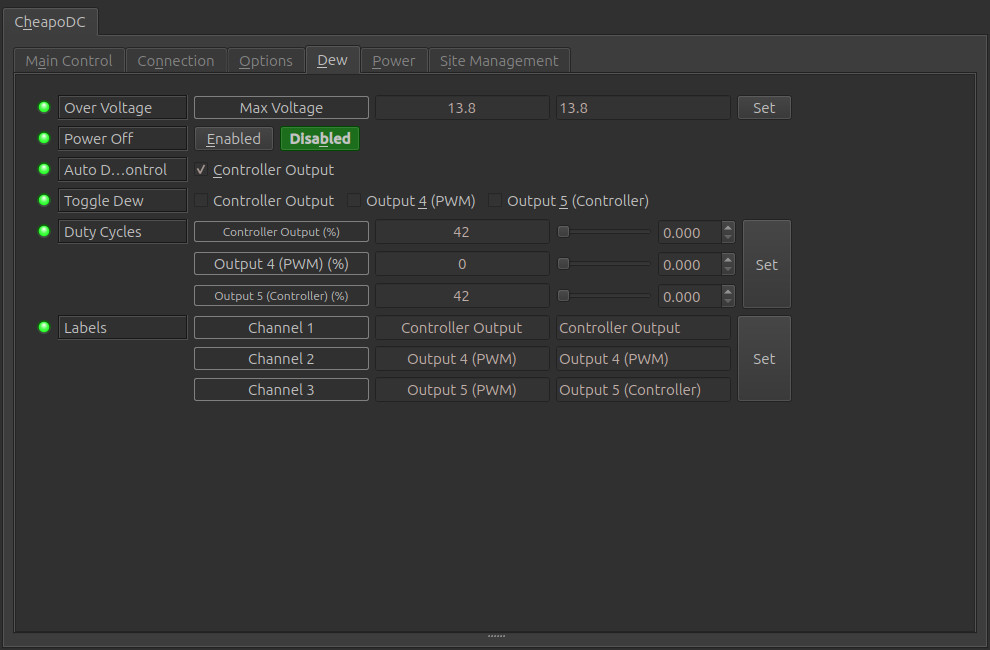This screenshot has width=990, height=650.
Task: Click the Power Off status indicator
Action: point(44,139)
